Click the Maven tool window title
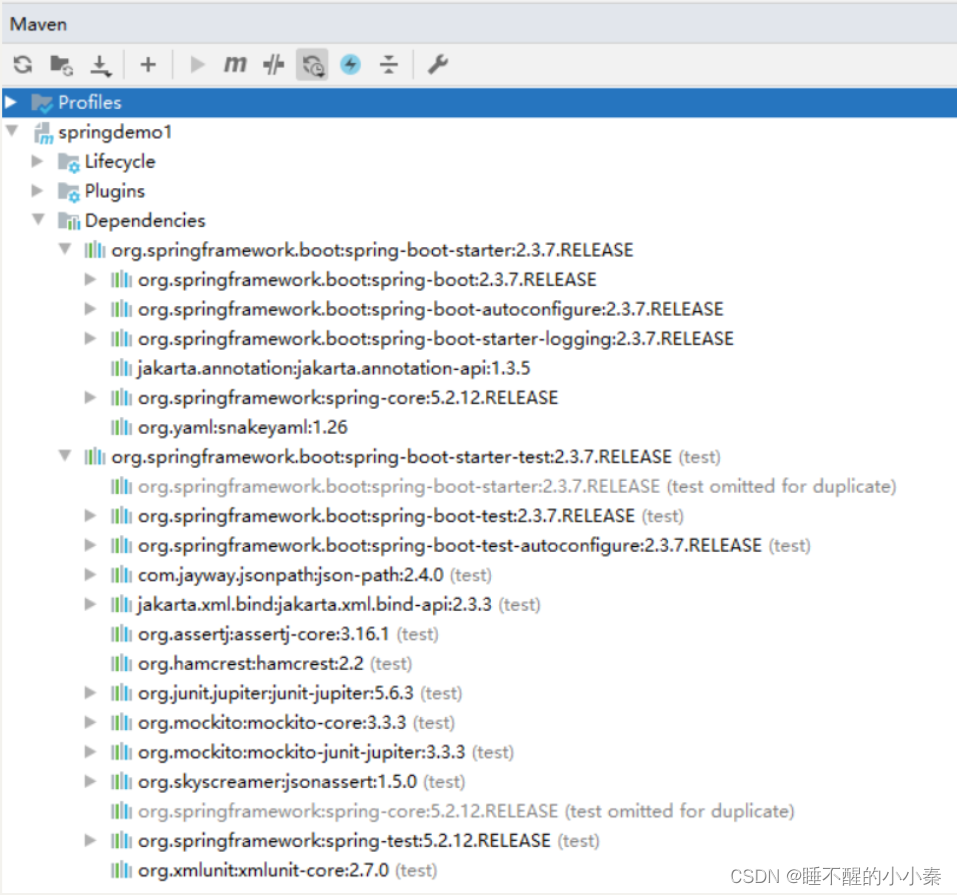 38,24
